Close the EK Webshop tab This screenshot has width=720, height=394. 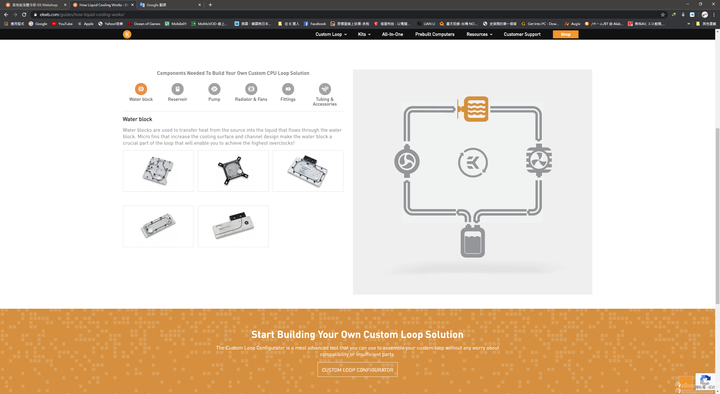[x=65, y=5]
